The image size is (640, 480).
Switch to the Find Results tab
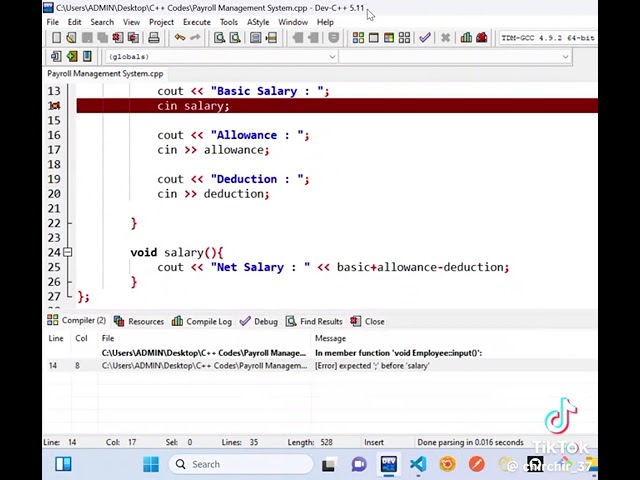pos(314,322)
